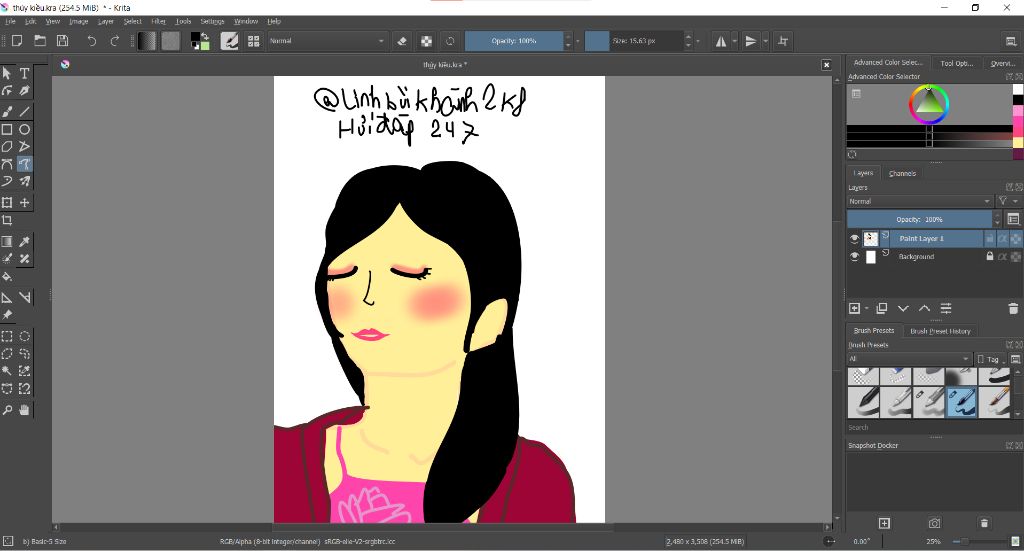Open the Layer menu

[106, 22]
